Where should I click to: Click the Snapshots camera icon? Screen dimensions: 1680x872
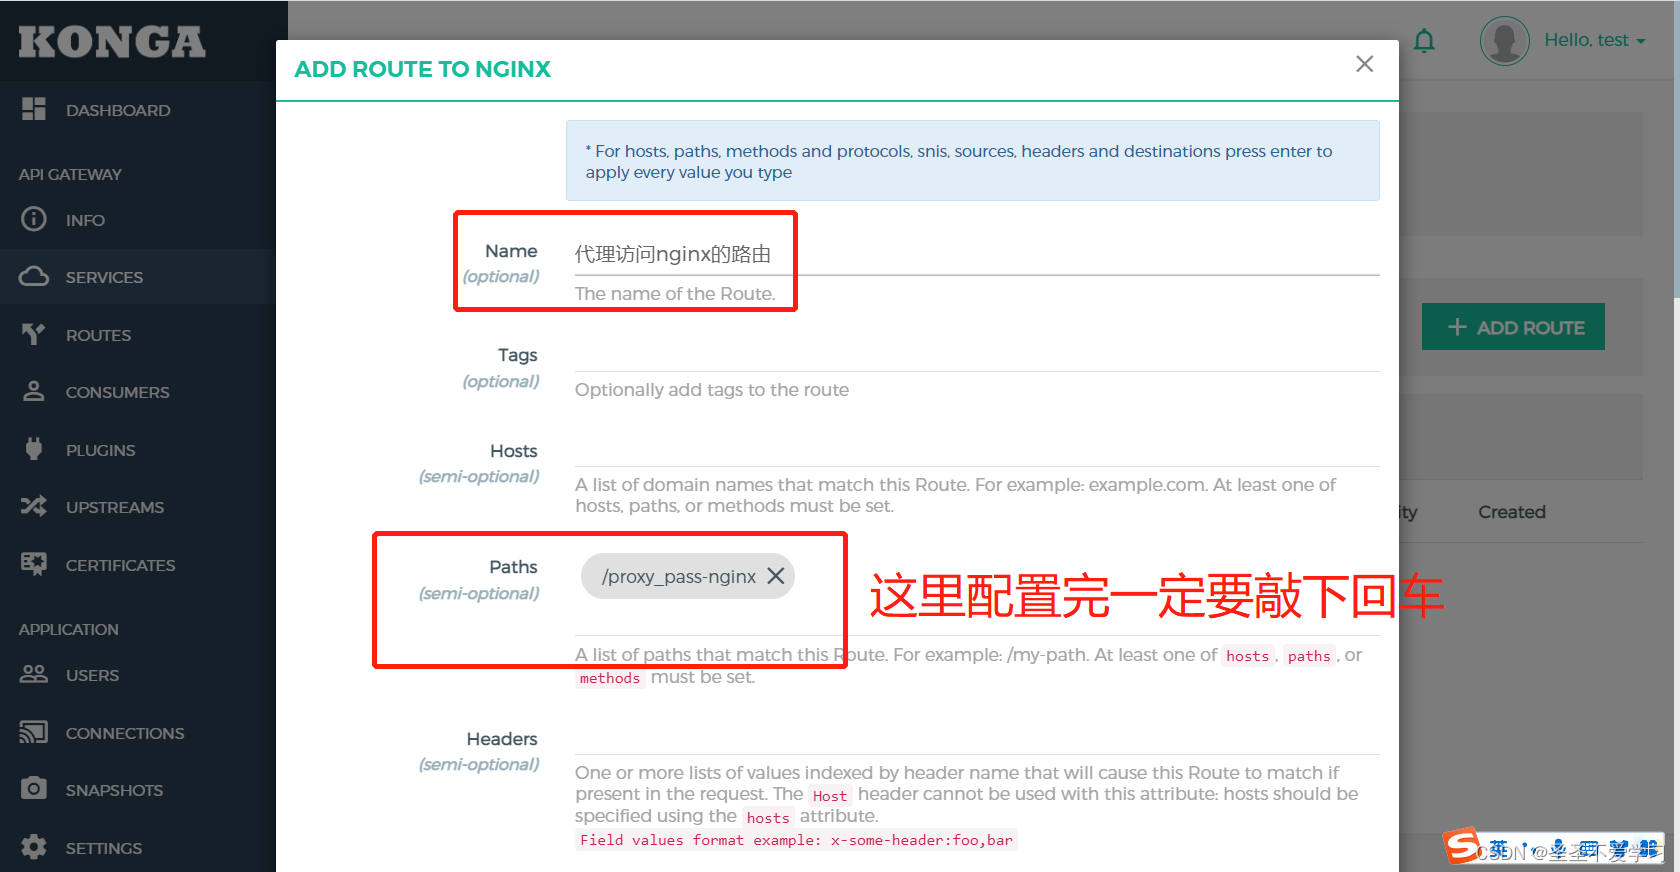click(34, 789)
